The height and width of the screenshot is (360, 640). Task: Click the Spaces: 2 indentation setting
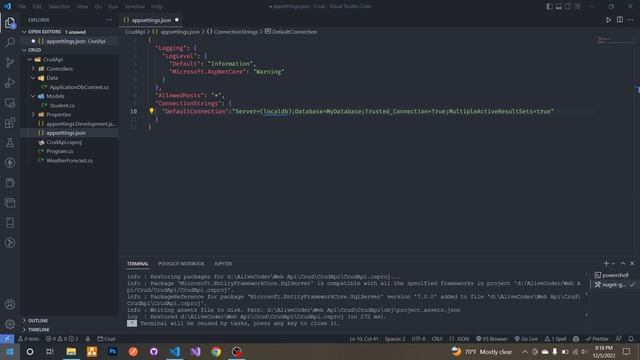(x=395, y=339)
